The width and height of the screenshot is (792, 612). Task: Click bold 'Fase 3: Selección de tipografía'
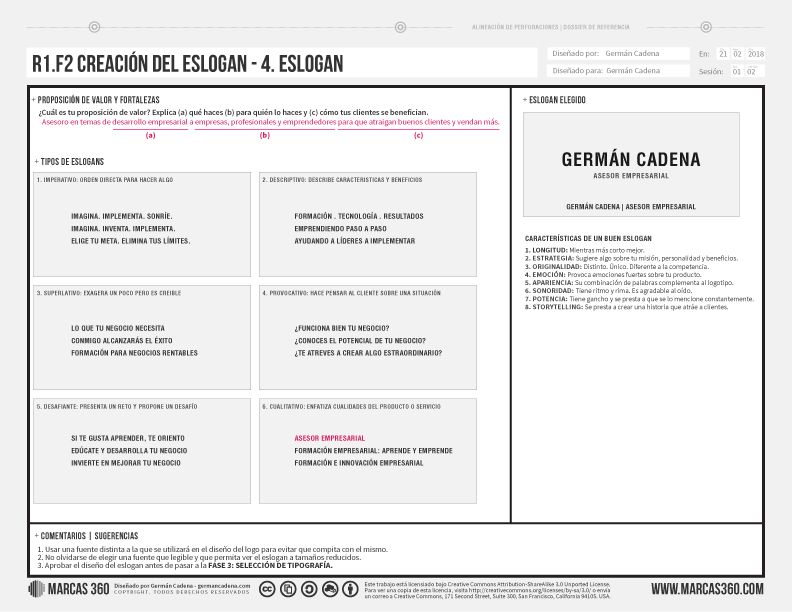[x=270, y=566]
